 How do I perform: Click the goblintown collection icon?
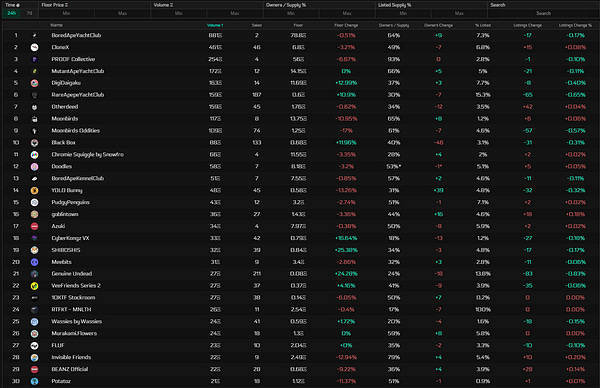coord(34,214)
